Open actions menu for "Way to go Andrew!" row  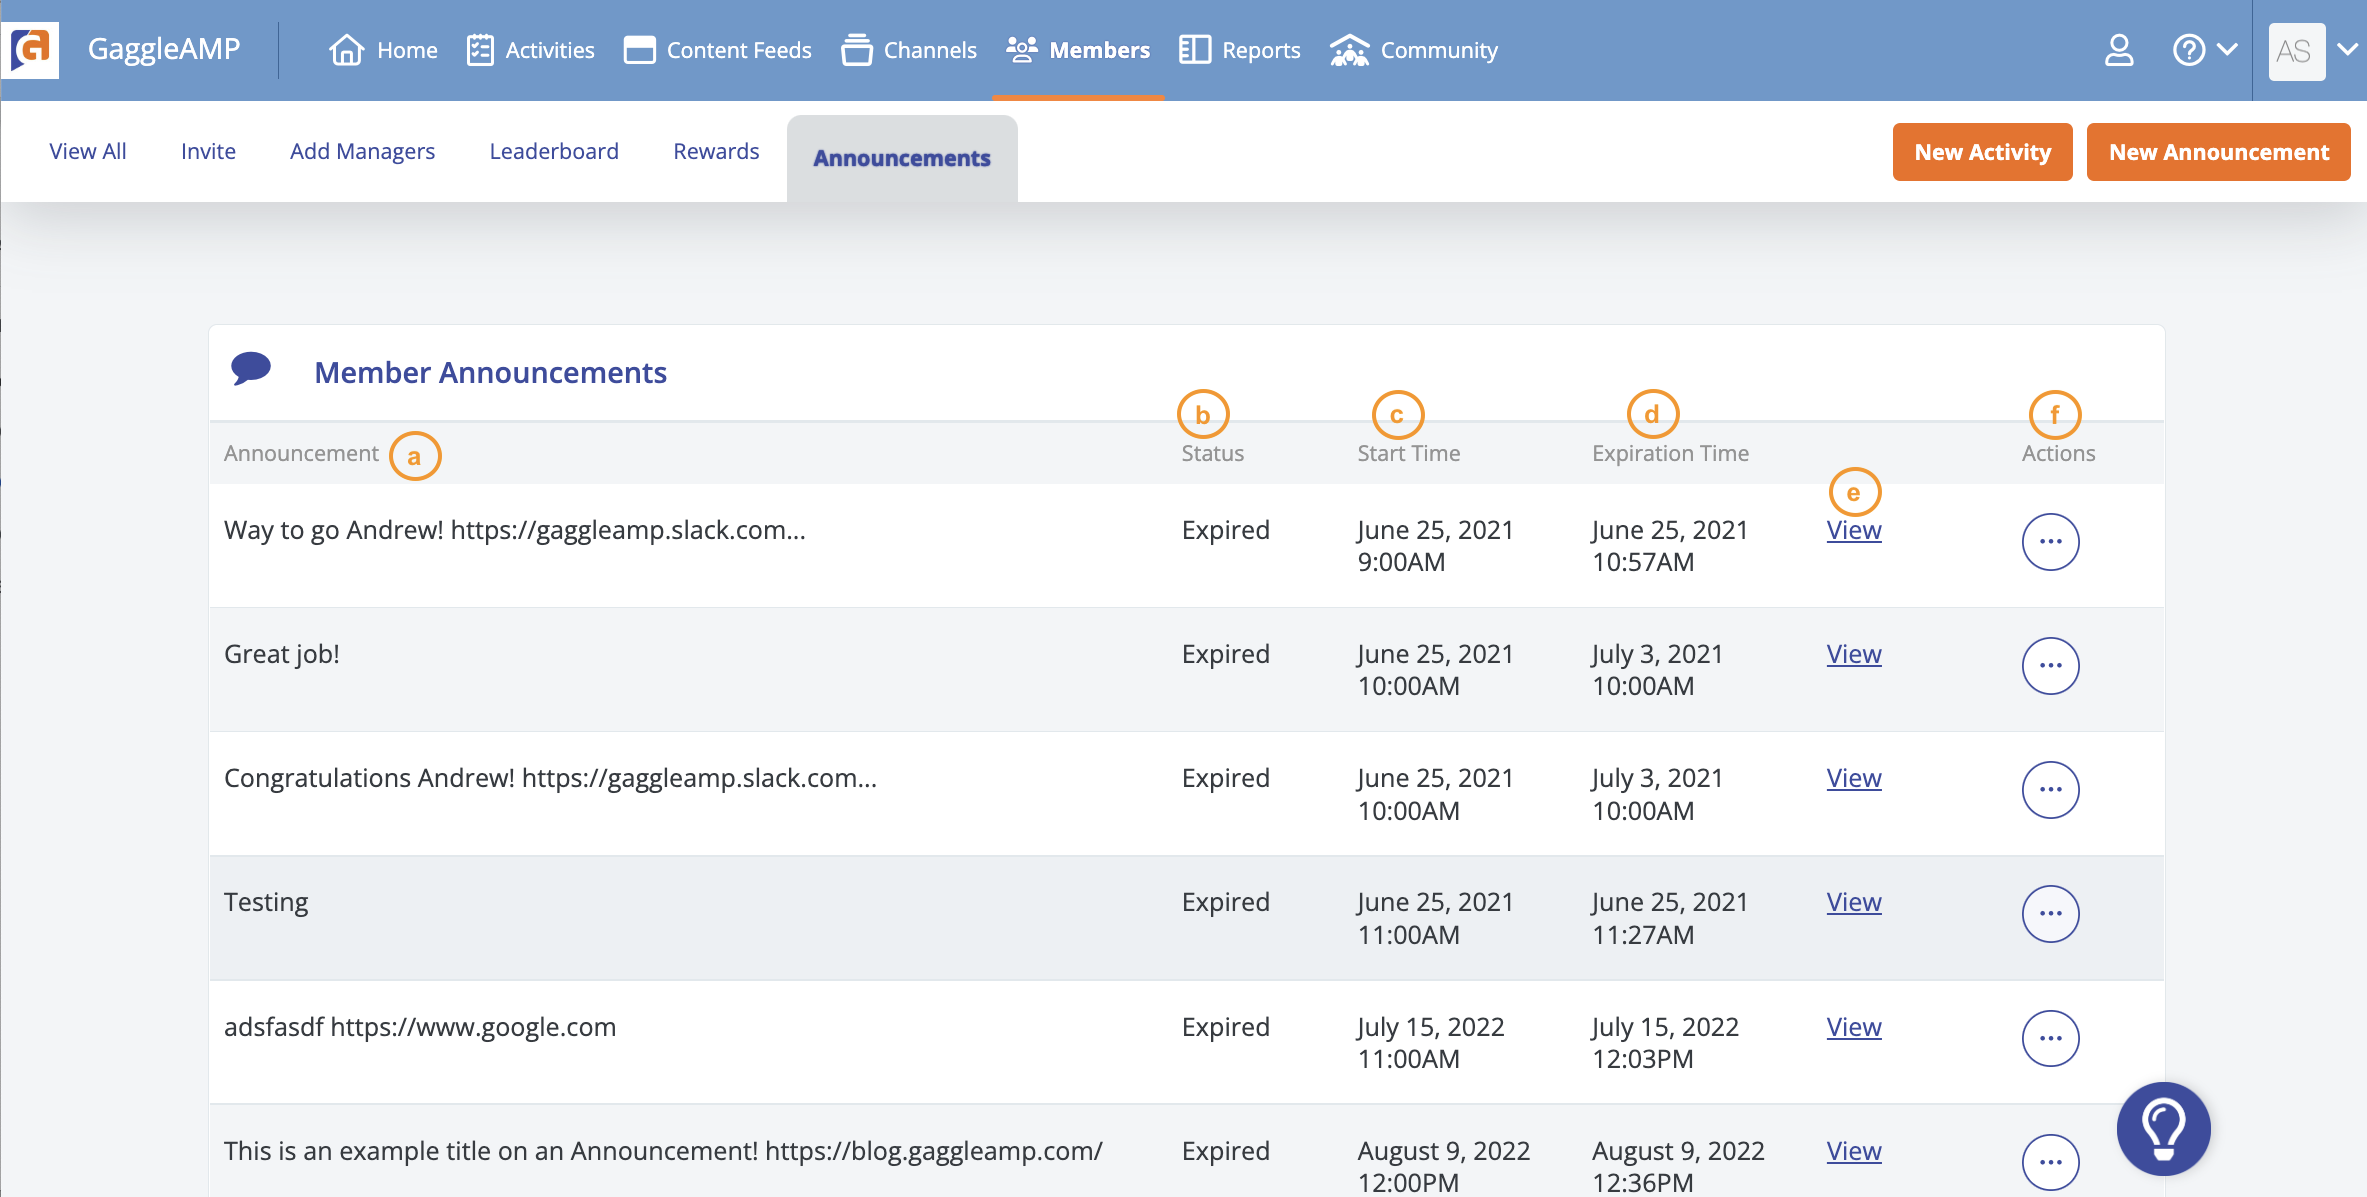pos(2050,542)
